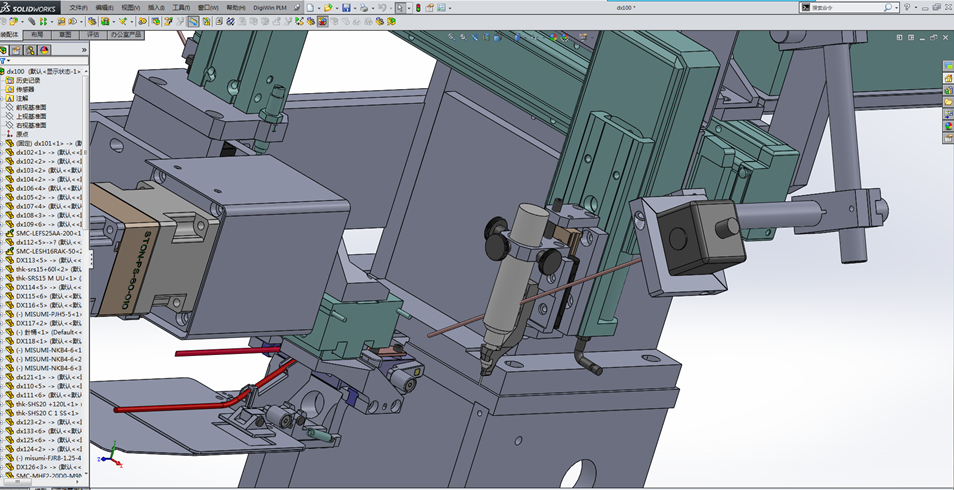Click the Print icon in the toolbar
954x490 pixels.
(364, 8)
